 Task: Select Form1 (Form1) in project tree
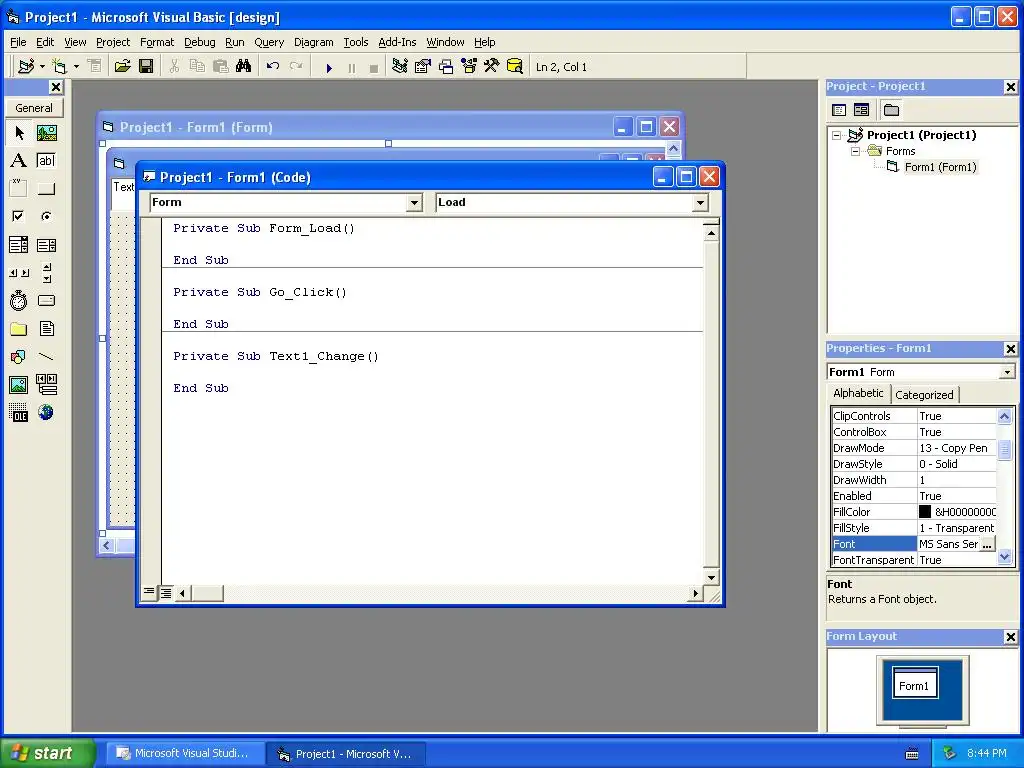(x=940, y=167)
